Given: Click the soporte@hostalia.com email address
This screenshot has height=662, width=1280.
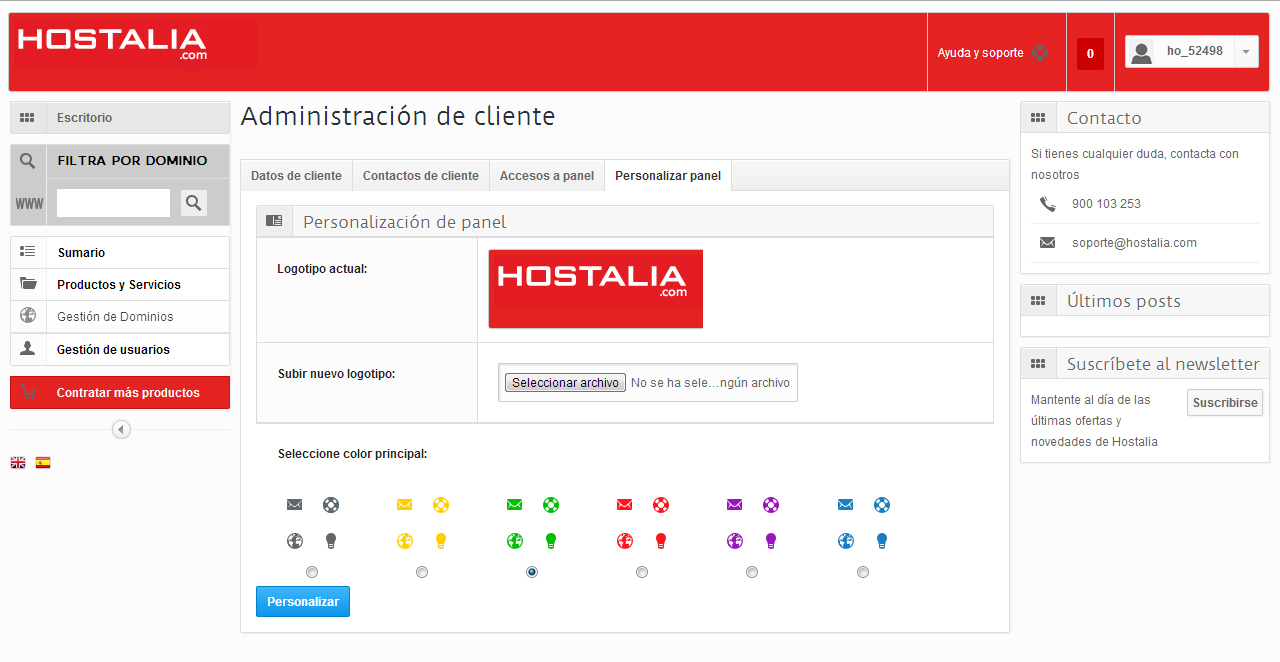Looking at the screenshot, I should [1134, 243].
